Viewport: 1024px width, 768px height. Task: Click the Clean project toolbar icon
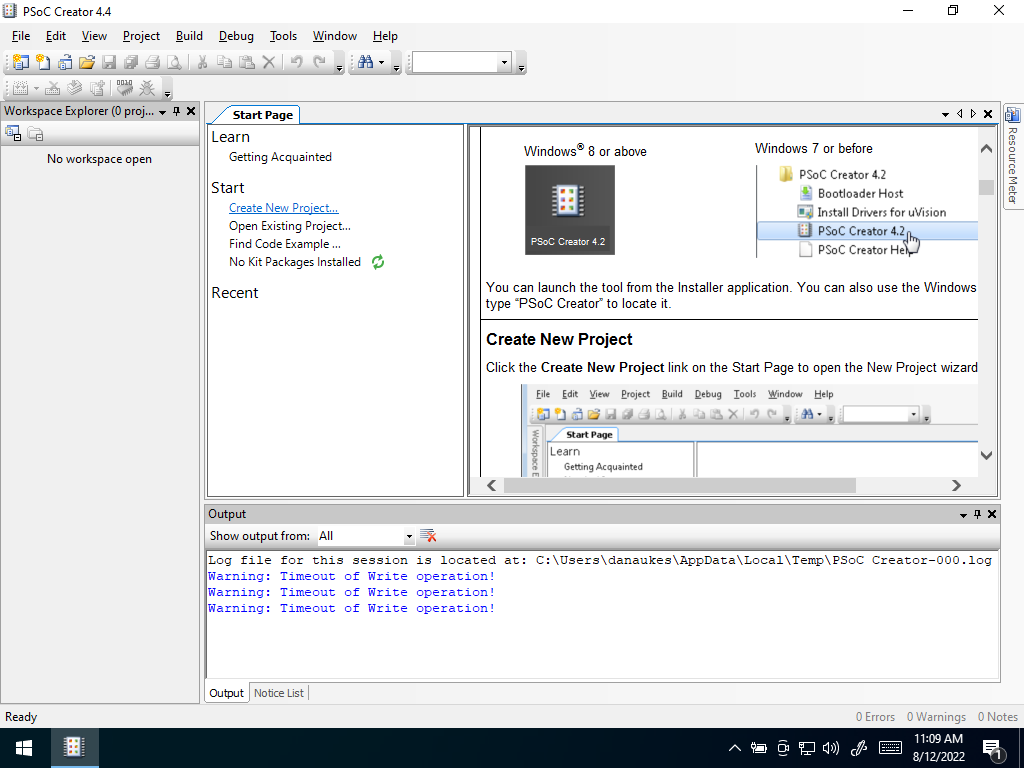tap(53, 88)
